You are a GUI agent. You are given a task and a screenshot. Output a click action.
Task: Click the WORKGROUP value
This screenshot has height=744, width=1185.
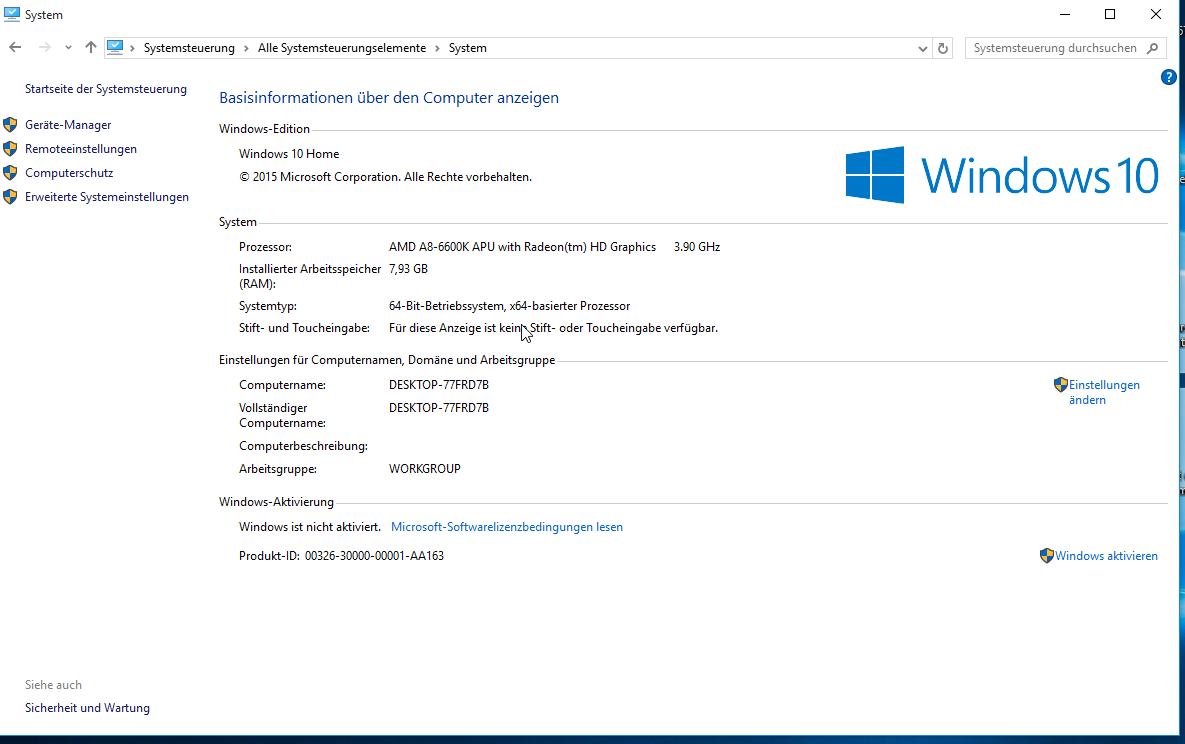[425, 469]
